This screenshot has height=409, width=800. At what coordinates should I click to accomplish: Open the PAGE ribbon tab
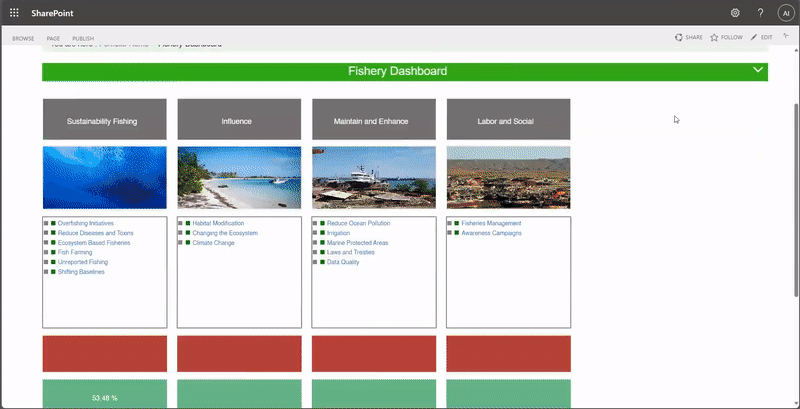point(53,38)
